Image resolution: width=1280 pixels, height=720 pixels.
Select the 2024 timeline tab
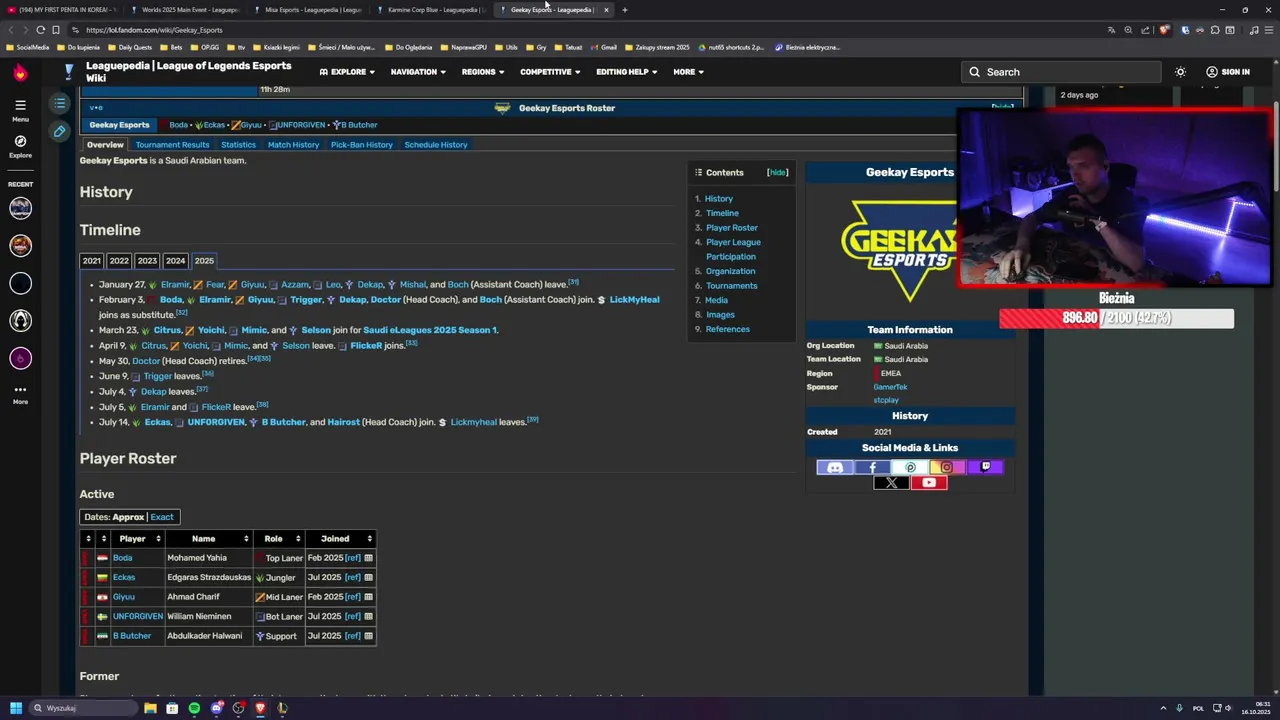tap(175, 260)
